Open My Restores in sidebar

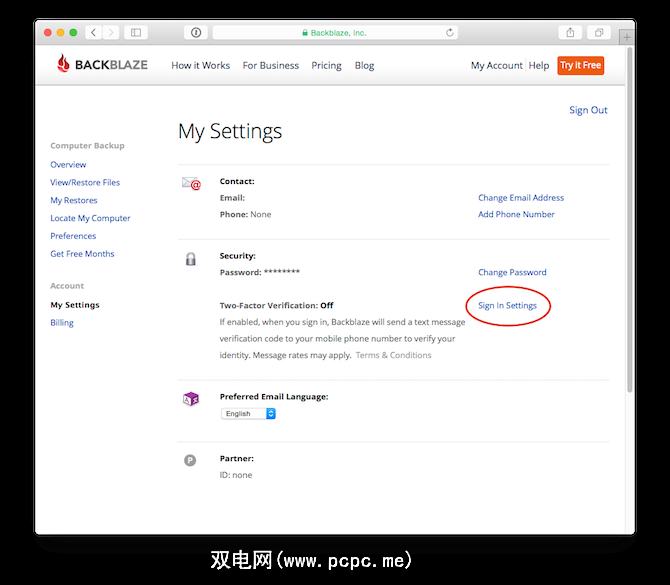click(73, 200)
